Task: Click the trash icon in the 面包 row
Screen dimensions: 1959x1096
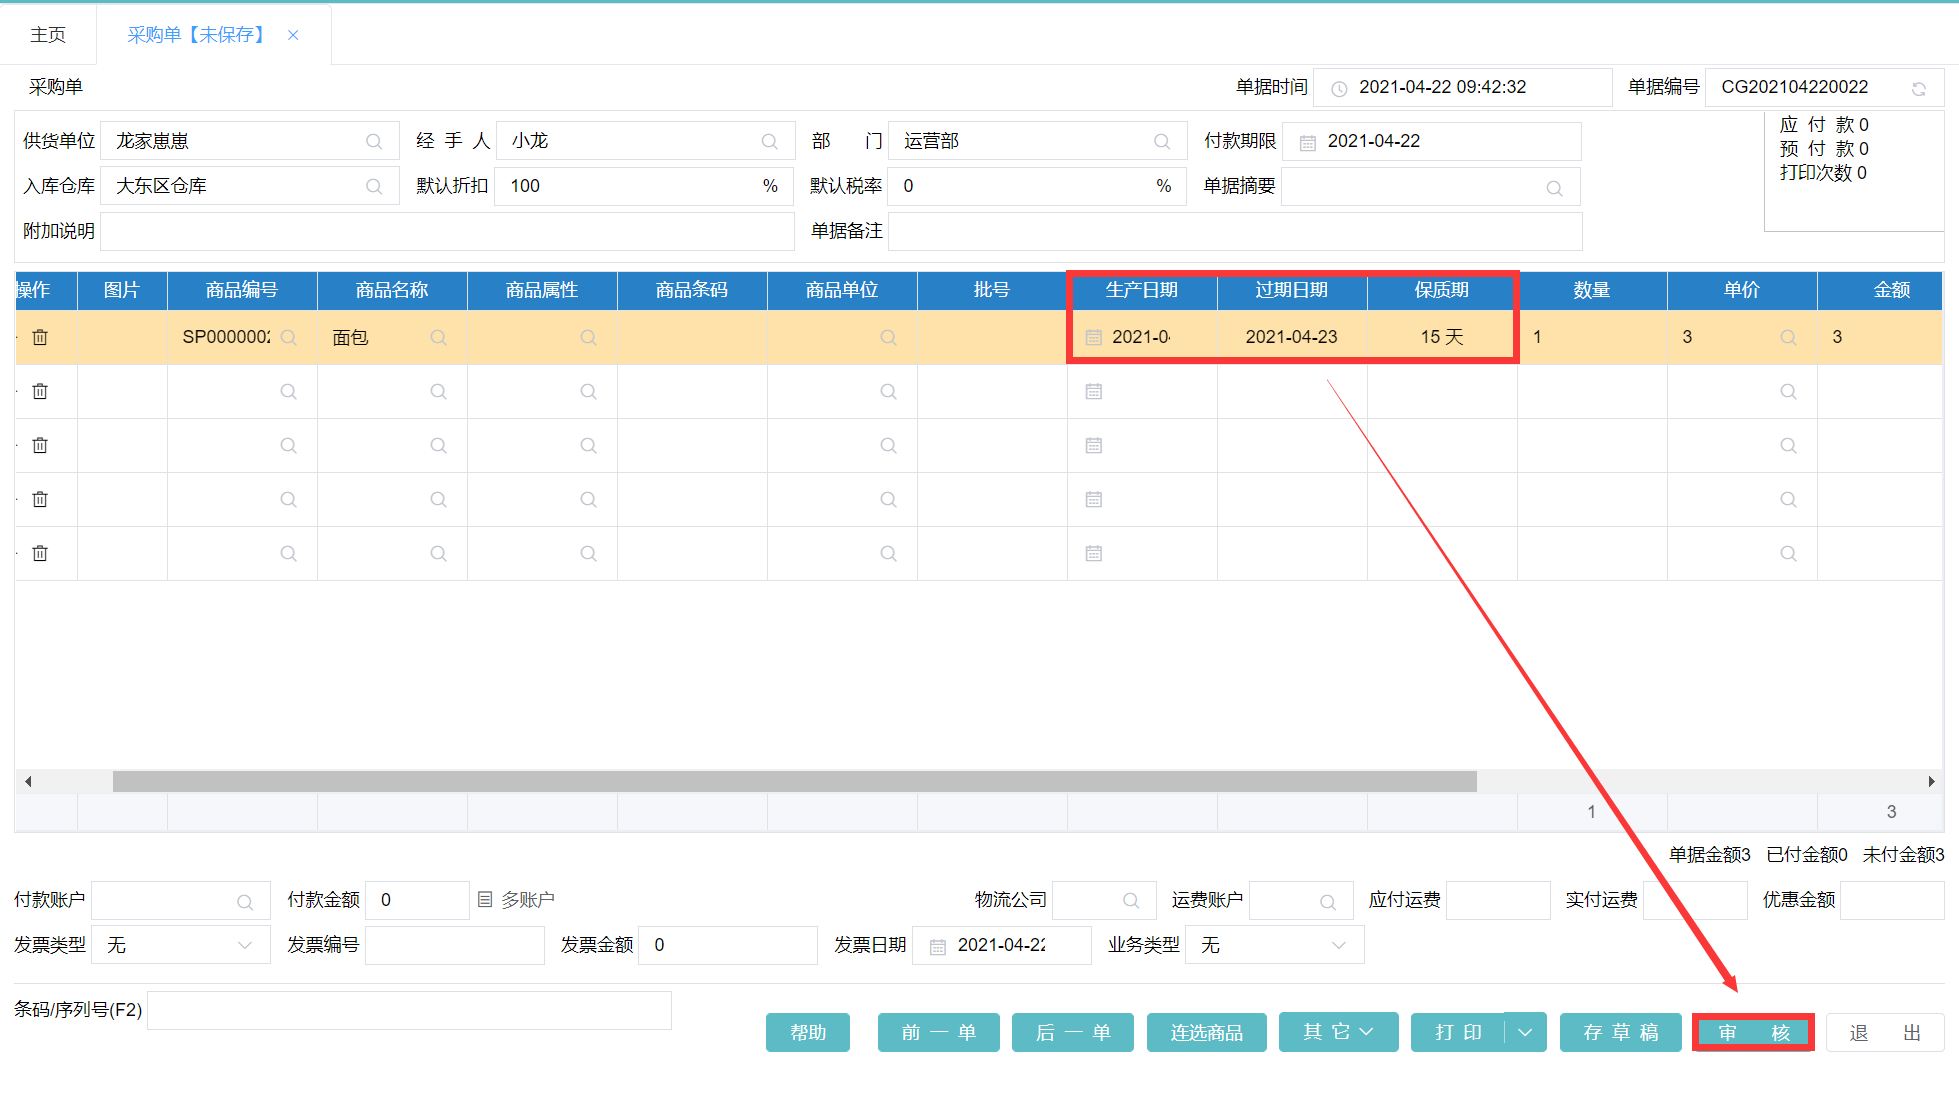Action: click(x=40, y=338)
